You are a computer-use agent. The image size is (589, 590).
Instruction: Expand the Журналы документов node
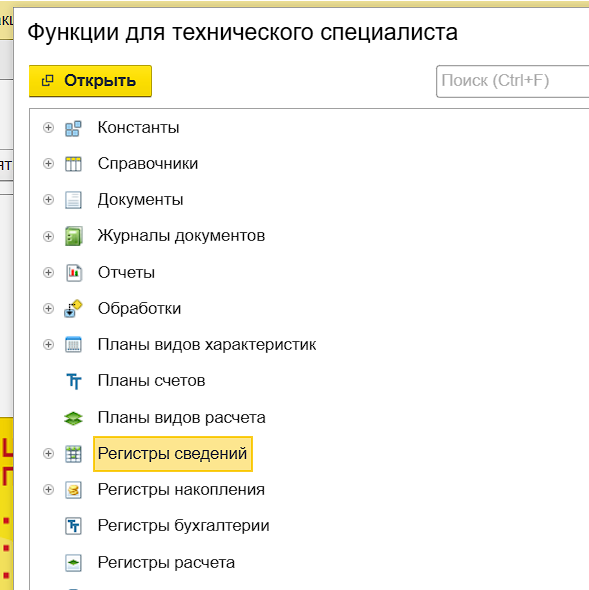(48, 236)
